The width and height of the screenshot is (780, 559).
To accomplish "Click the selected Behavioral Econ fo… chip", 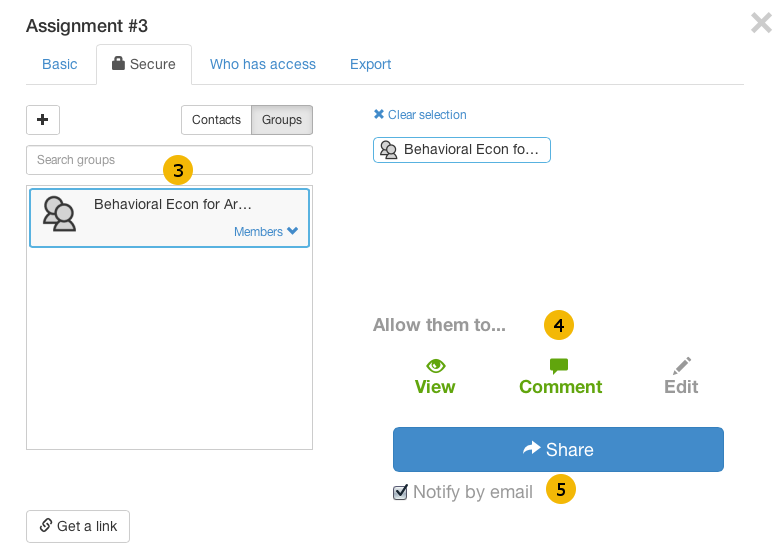I will point(462,150).
